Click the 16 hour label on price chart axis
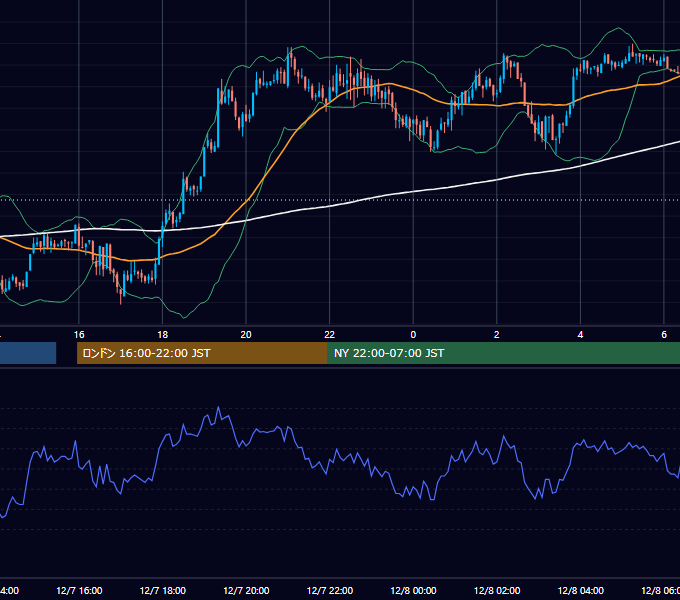Screen dimensions: 680x600 click(x=79, y=335)
